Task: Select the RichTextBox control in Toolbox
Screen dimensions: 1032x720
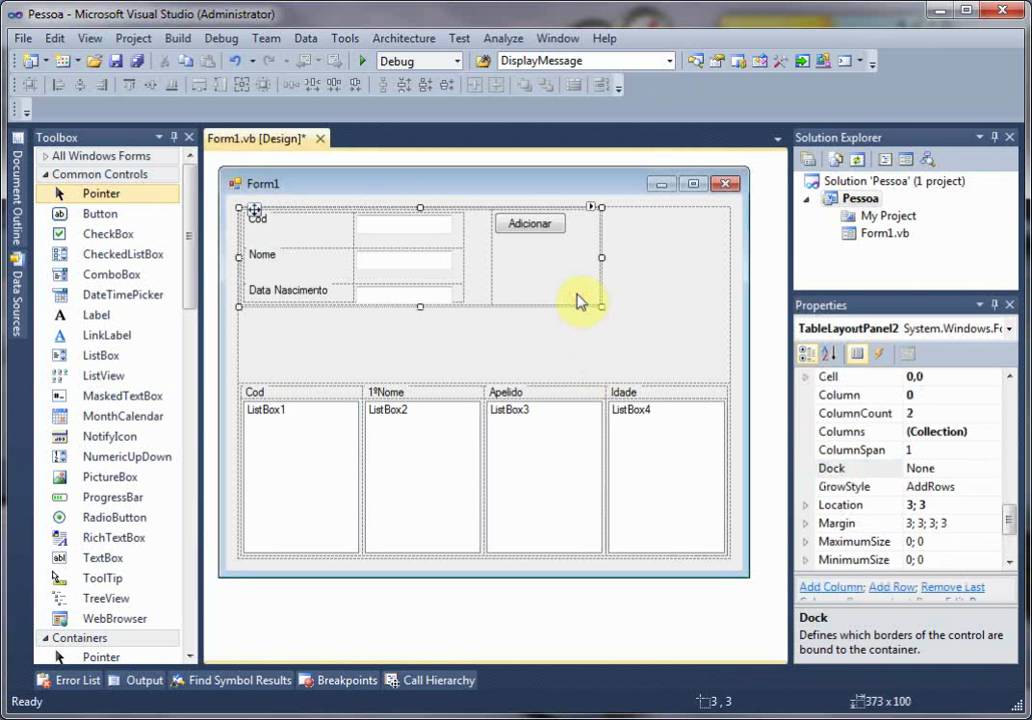Action: click(114, 538)
